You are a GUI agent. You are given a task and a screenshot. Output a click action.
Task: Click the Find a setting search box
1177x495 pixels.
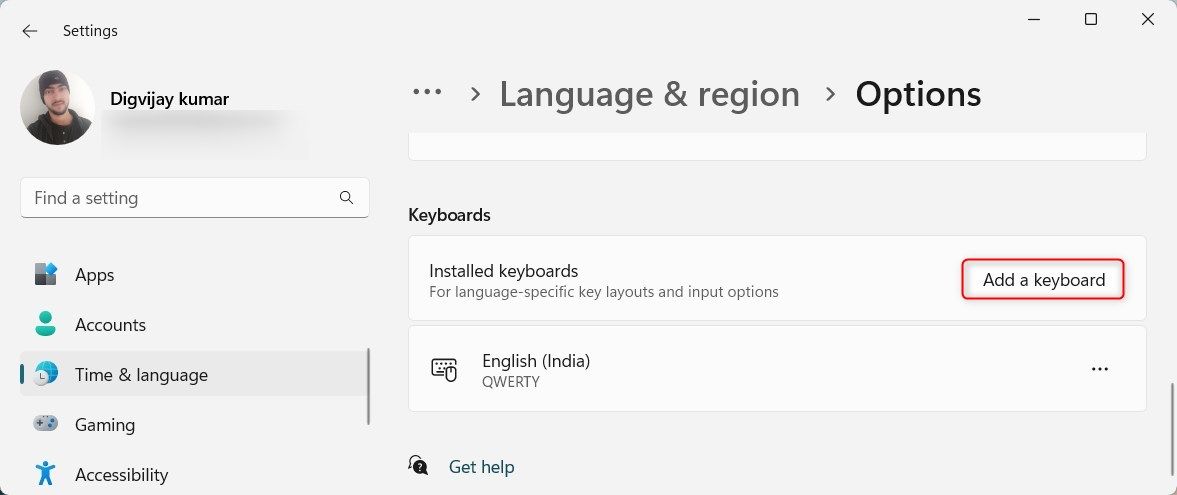pos(180,198)
